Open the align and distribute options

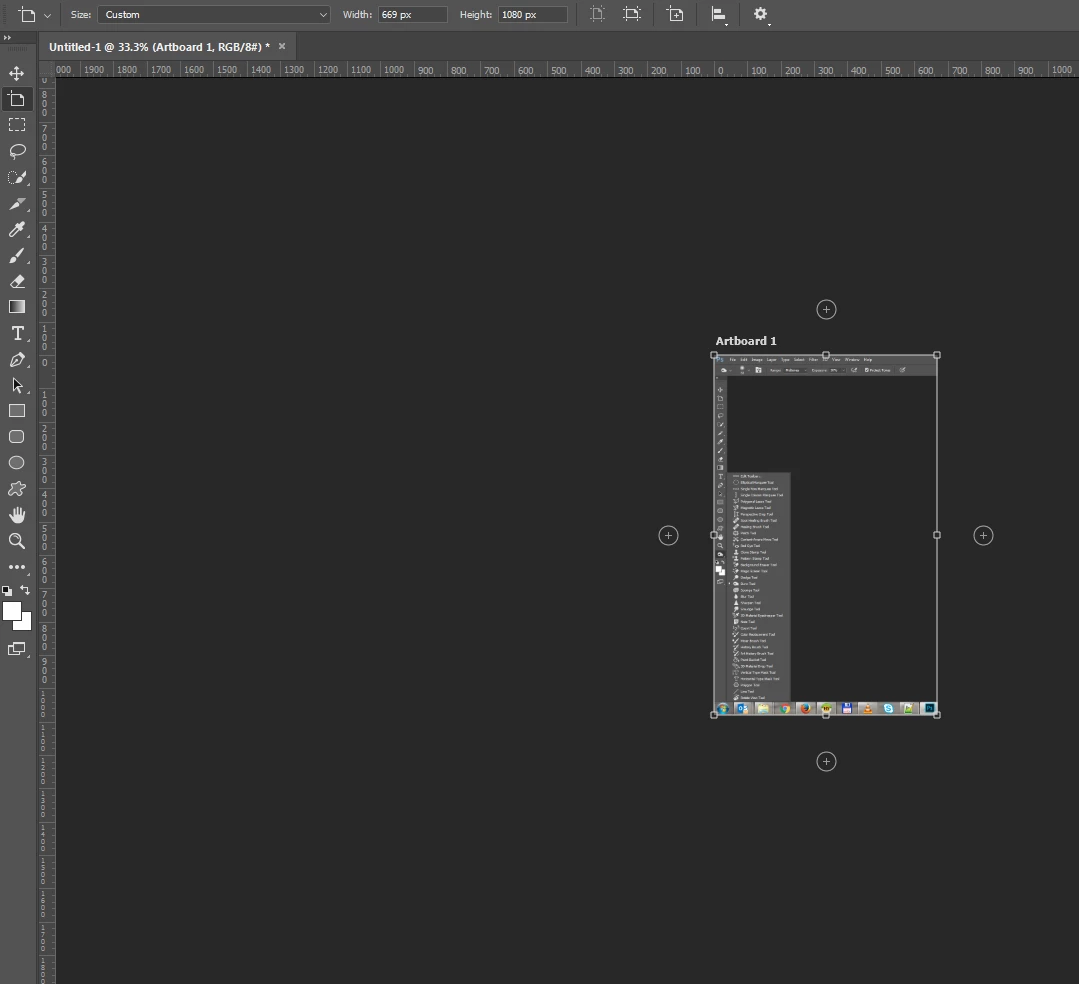click(x=719, y=14)
